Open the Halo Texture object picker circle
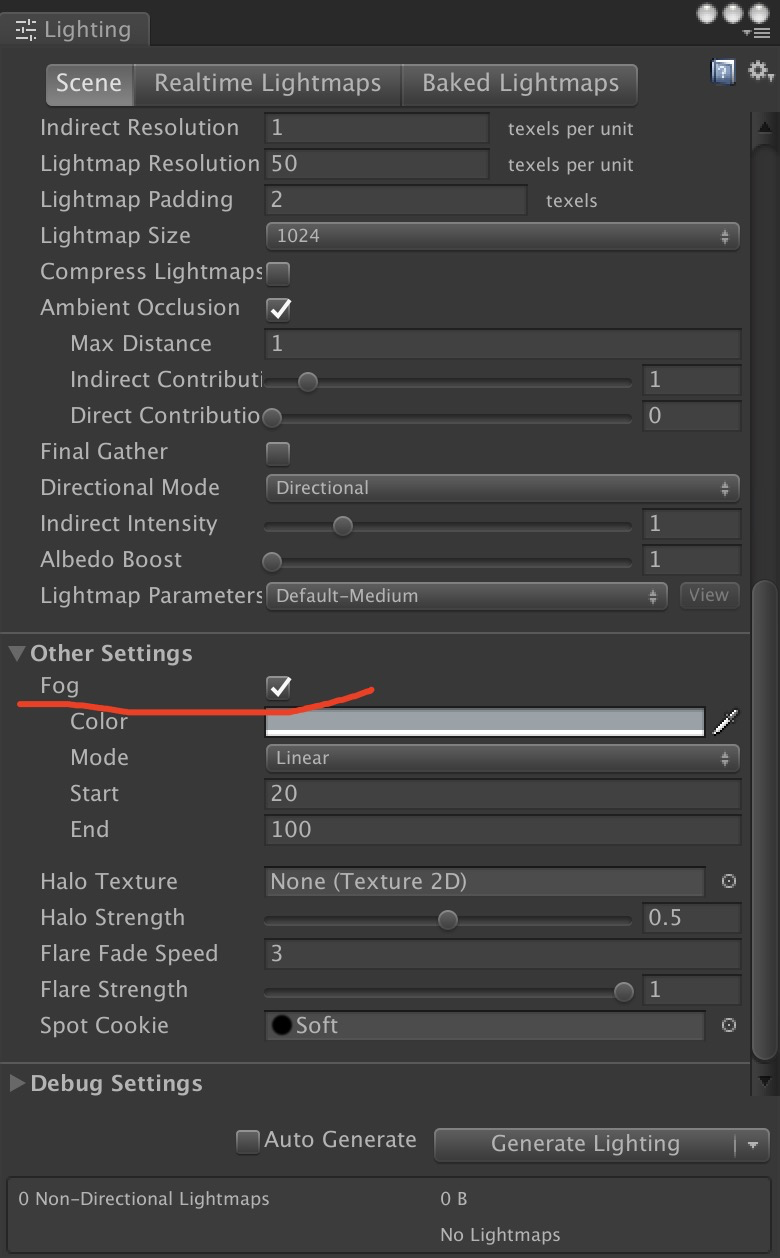 [x=728, y=882]
